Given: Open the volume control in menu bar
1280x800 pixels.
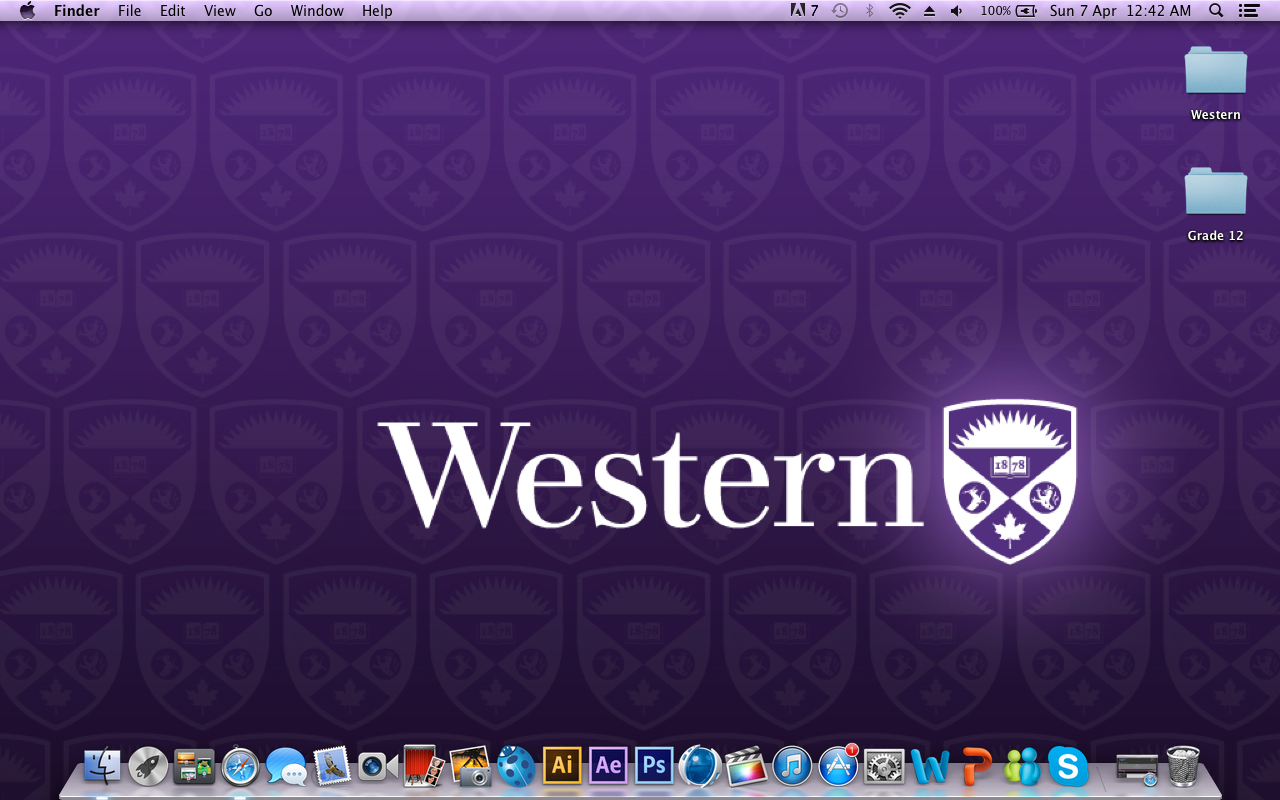Looking at the screenshot, I should coord(957,11).
